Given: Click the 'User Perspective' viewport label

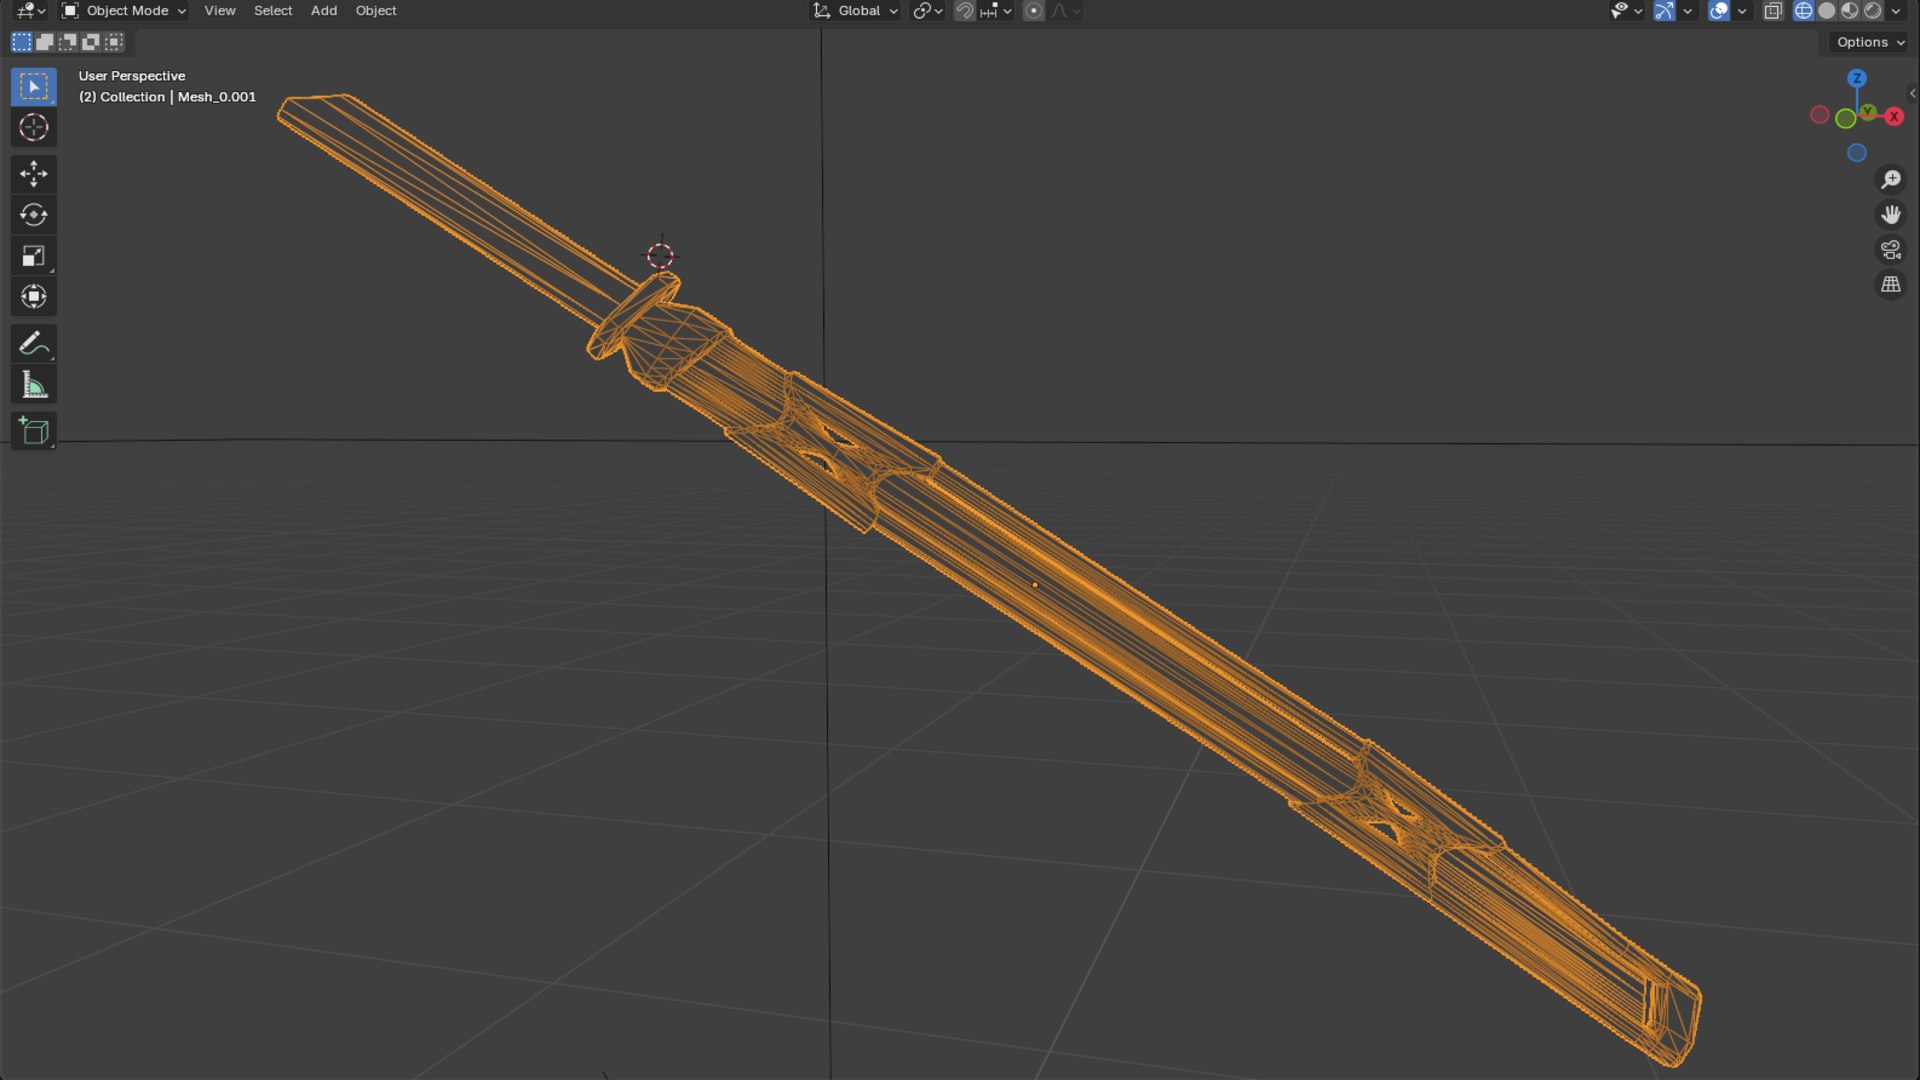Looking at the screenshot, I should (x=132, y=76).
